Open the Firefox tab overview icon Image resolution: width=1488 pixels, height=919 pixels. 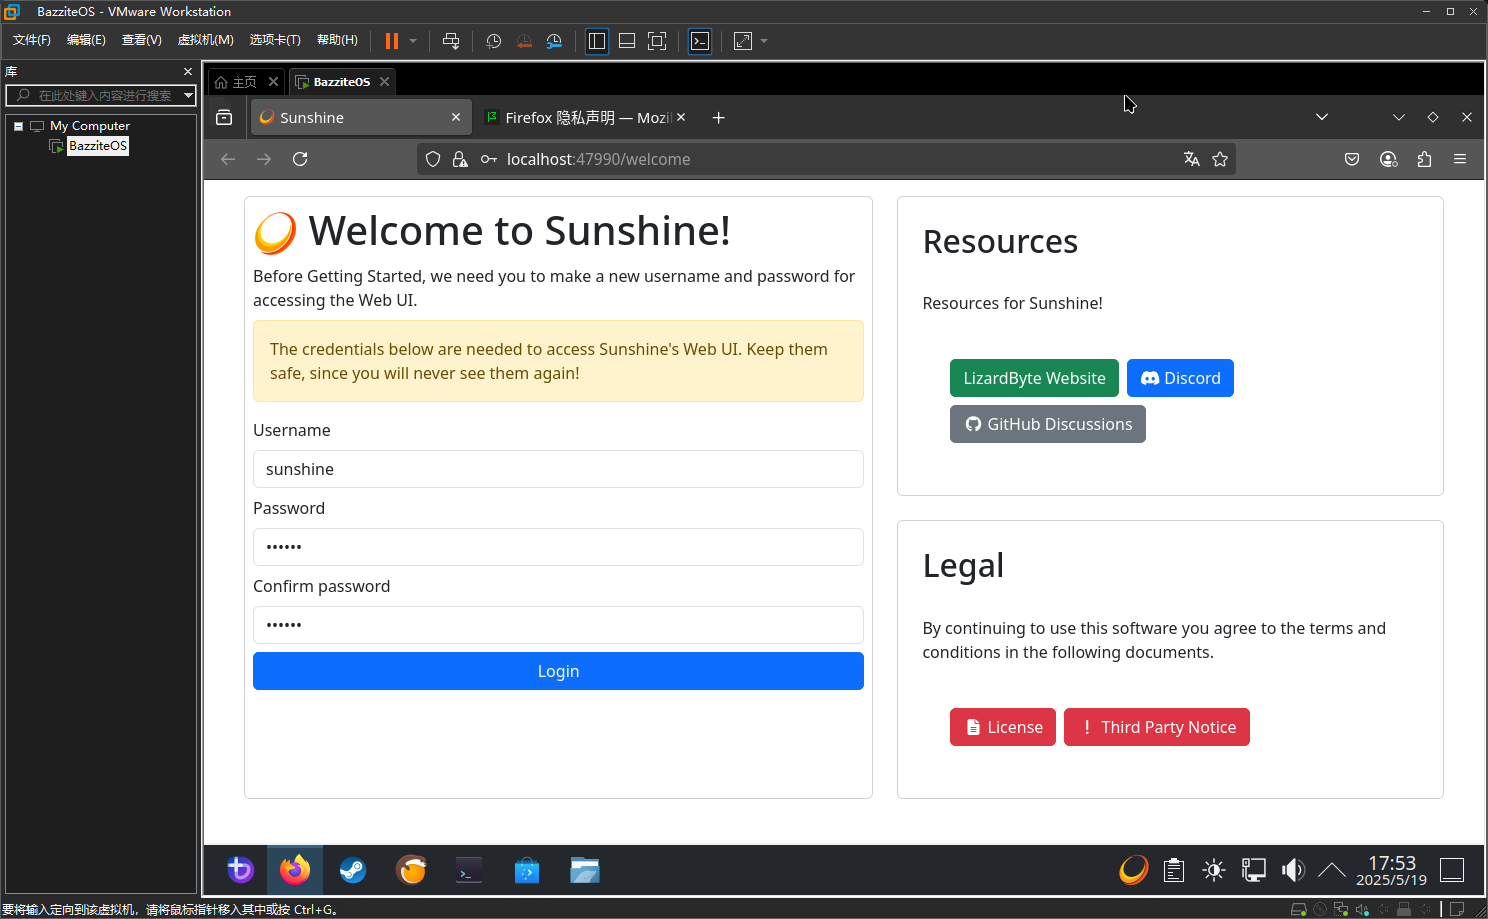point(224,117)
